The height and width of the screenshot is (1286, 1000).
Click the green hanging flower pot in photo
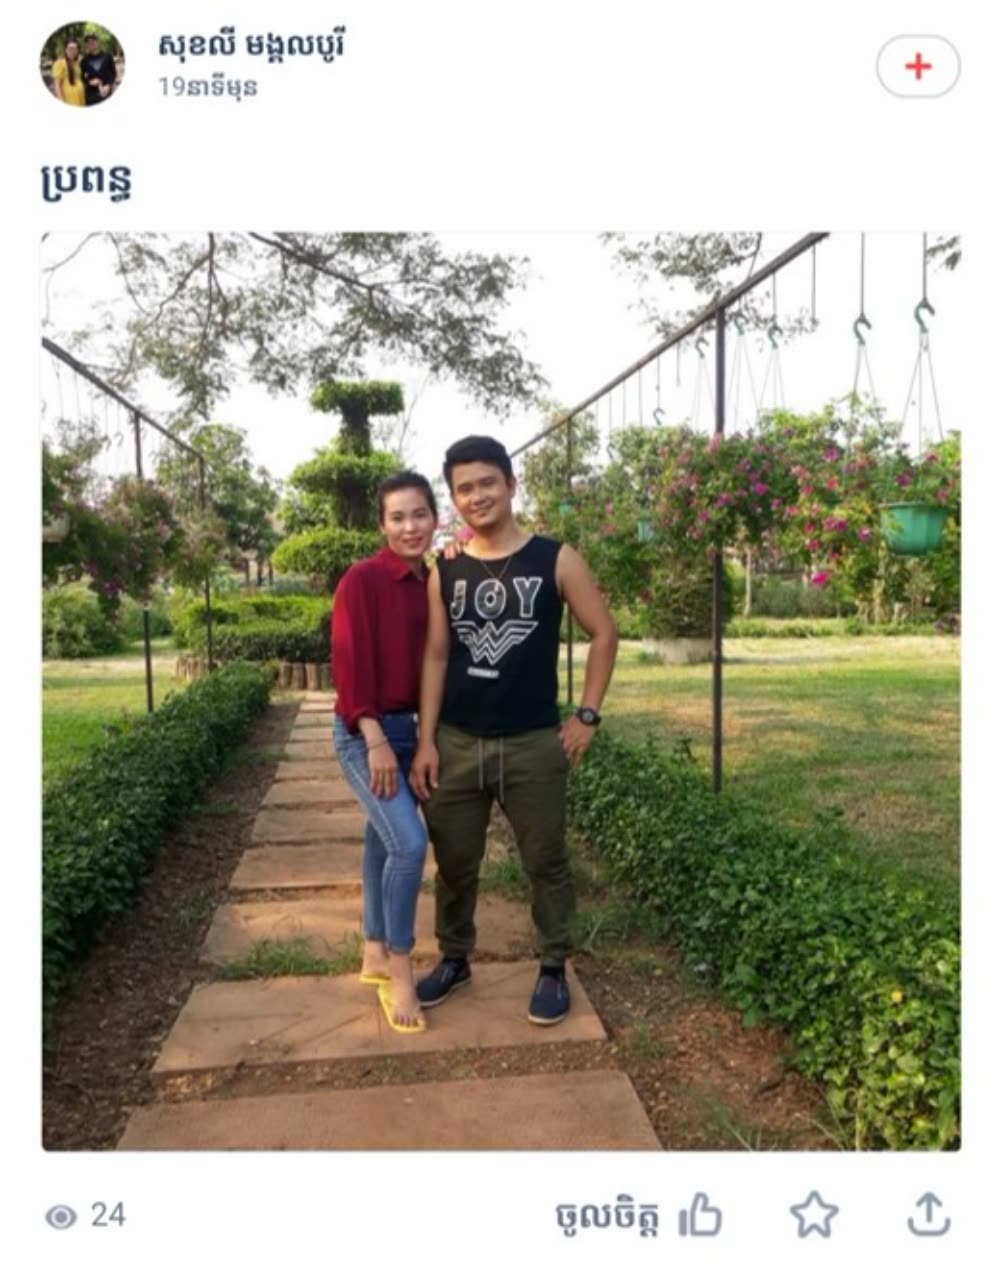[x=913, y=529]
